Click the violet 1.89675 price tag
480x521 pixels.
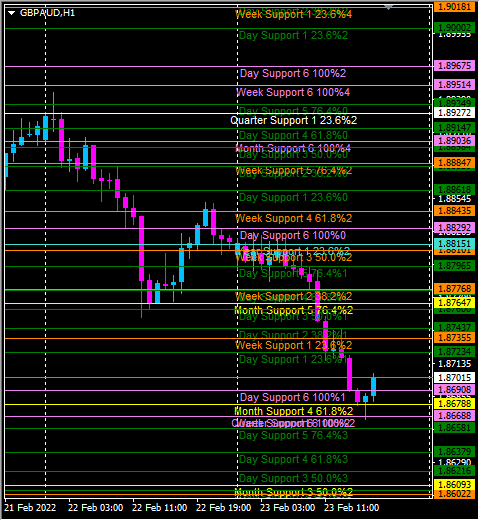point(454,66)
